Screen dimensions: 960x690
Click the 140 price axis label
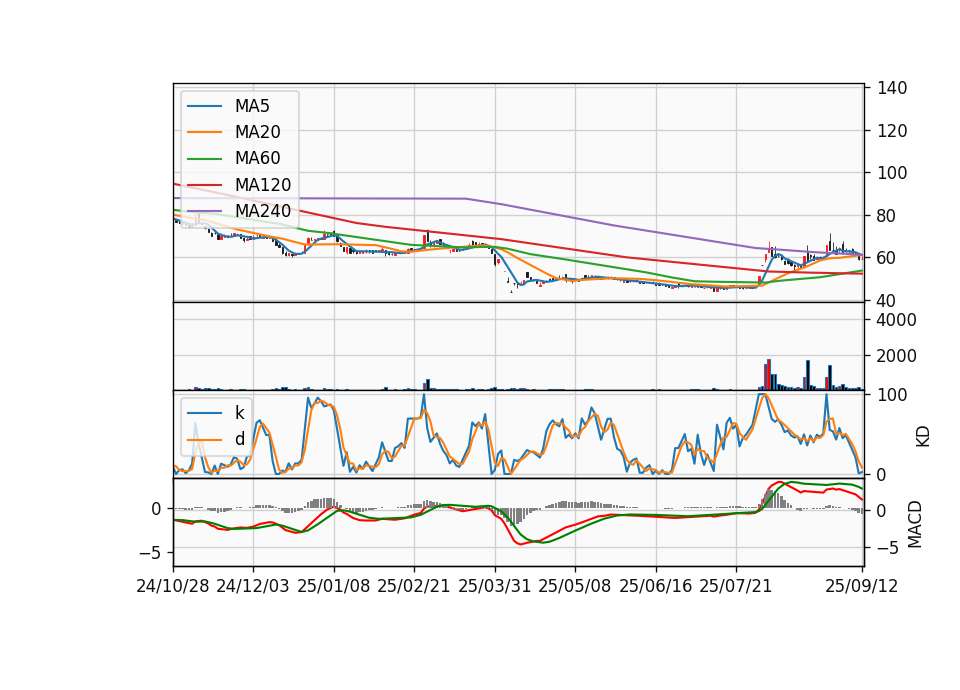(892, 88)
